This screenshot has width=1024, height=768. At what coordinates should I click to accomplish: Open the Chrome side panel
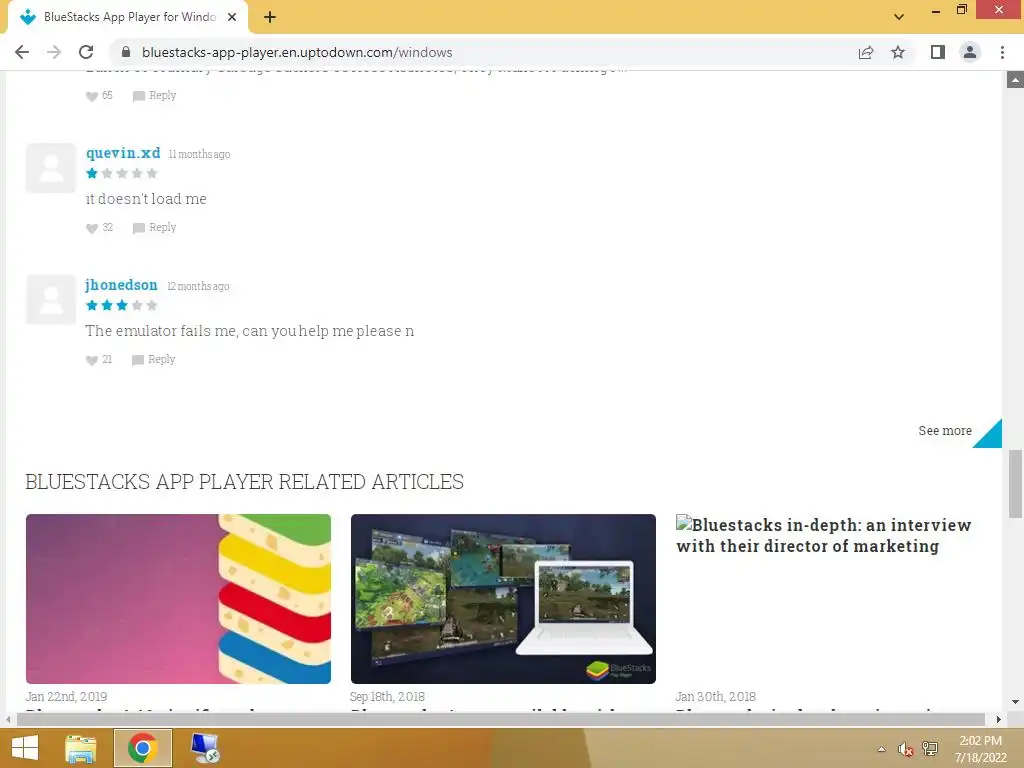[x=938, y=52]
